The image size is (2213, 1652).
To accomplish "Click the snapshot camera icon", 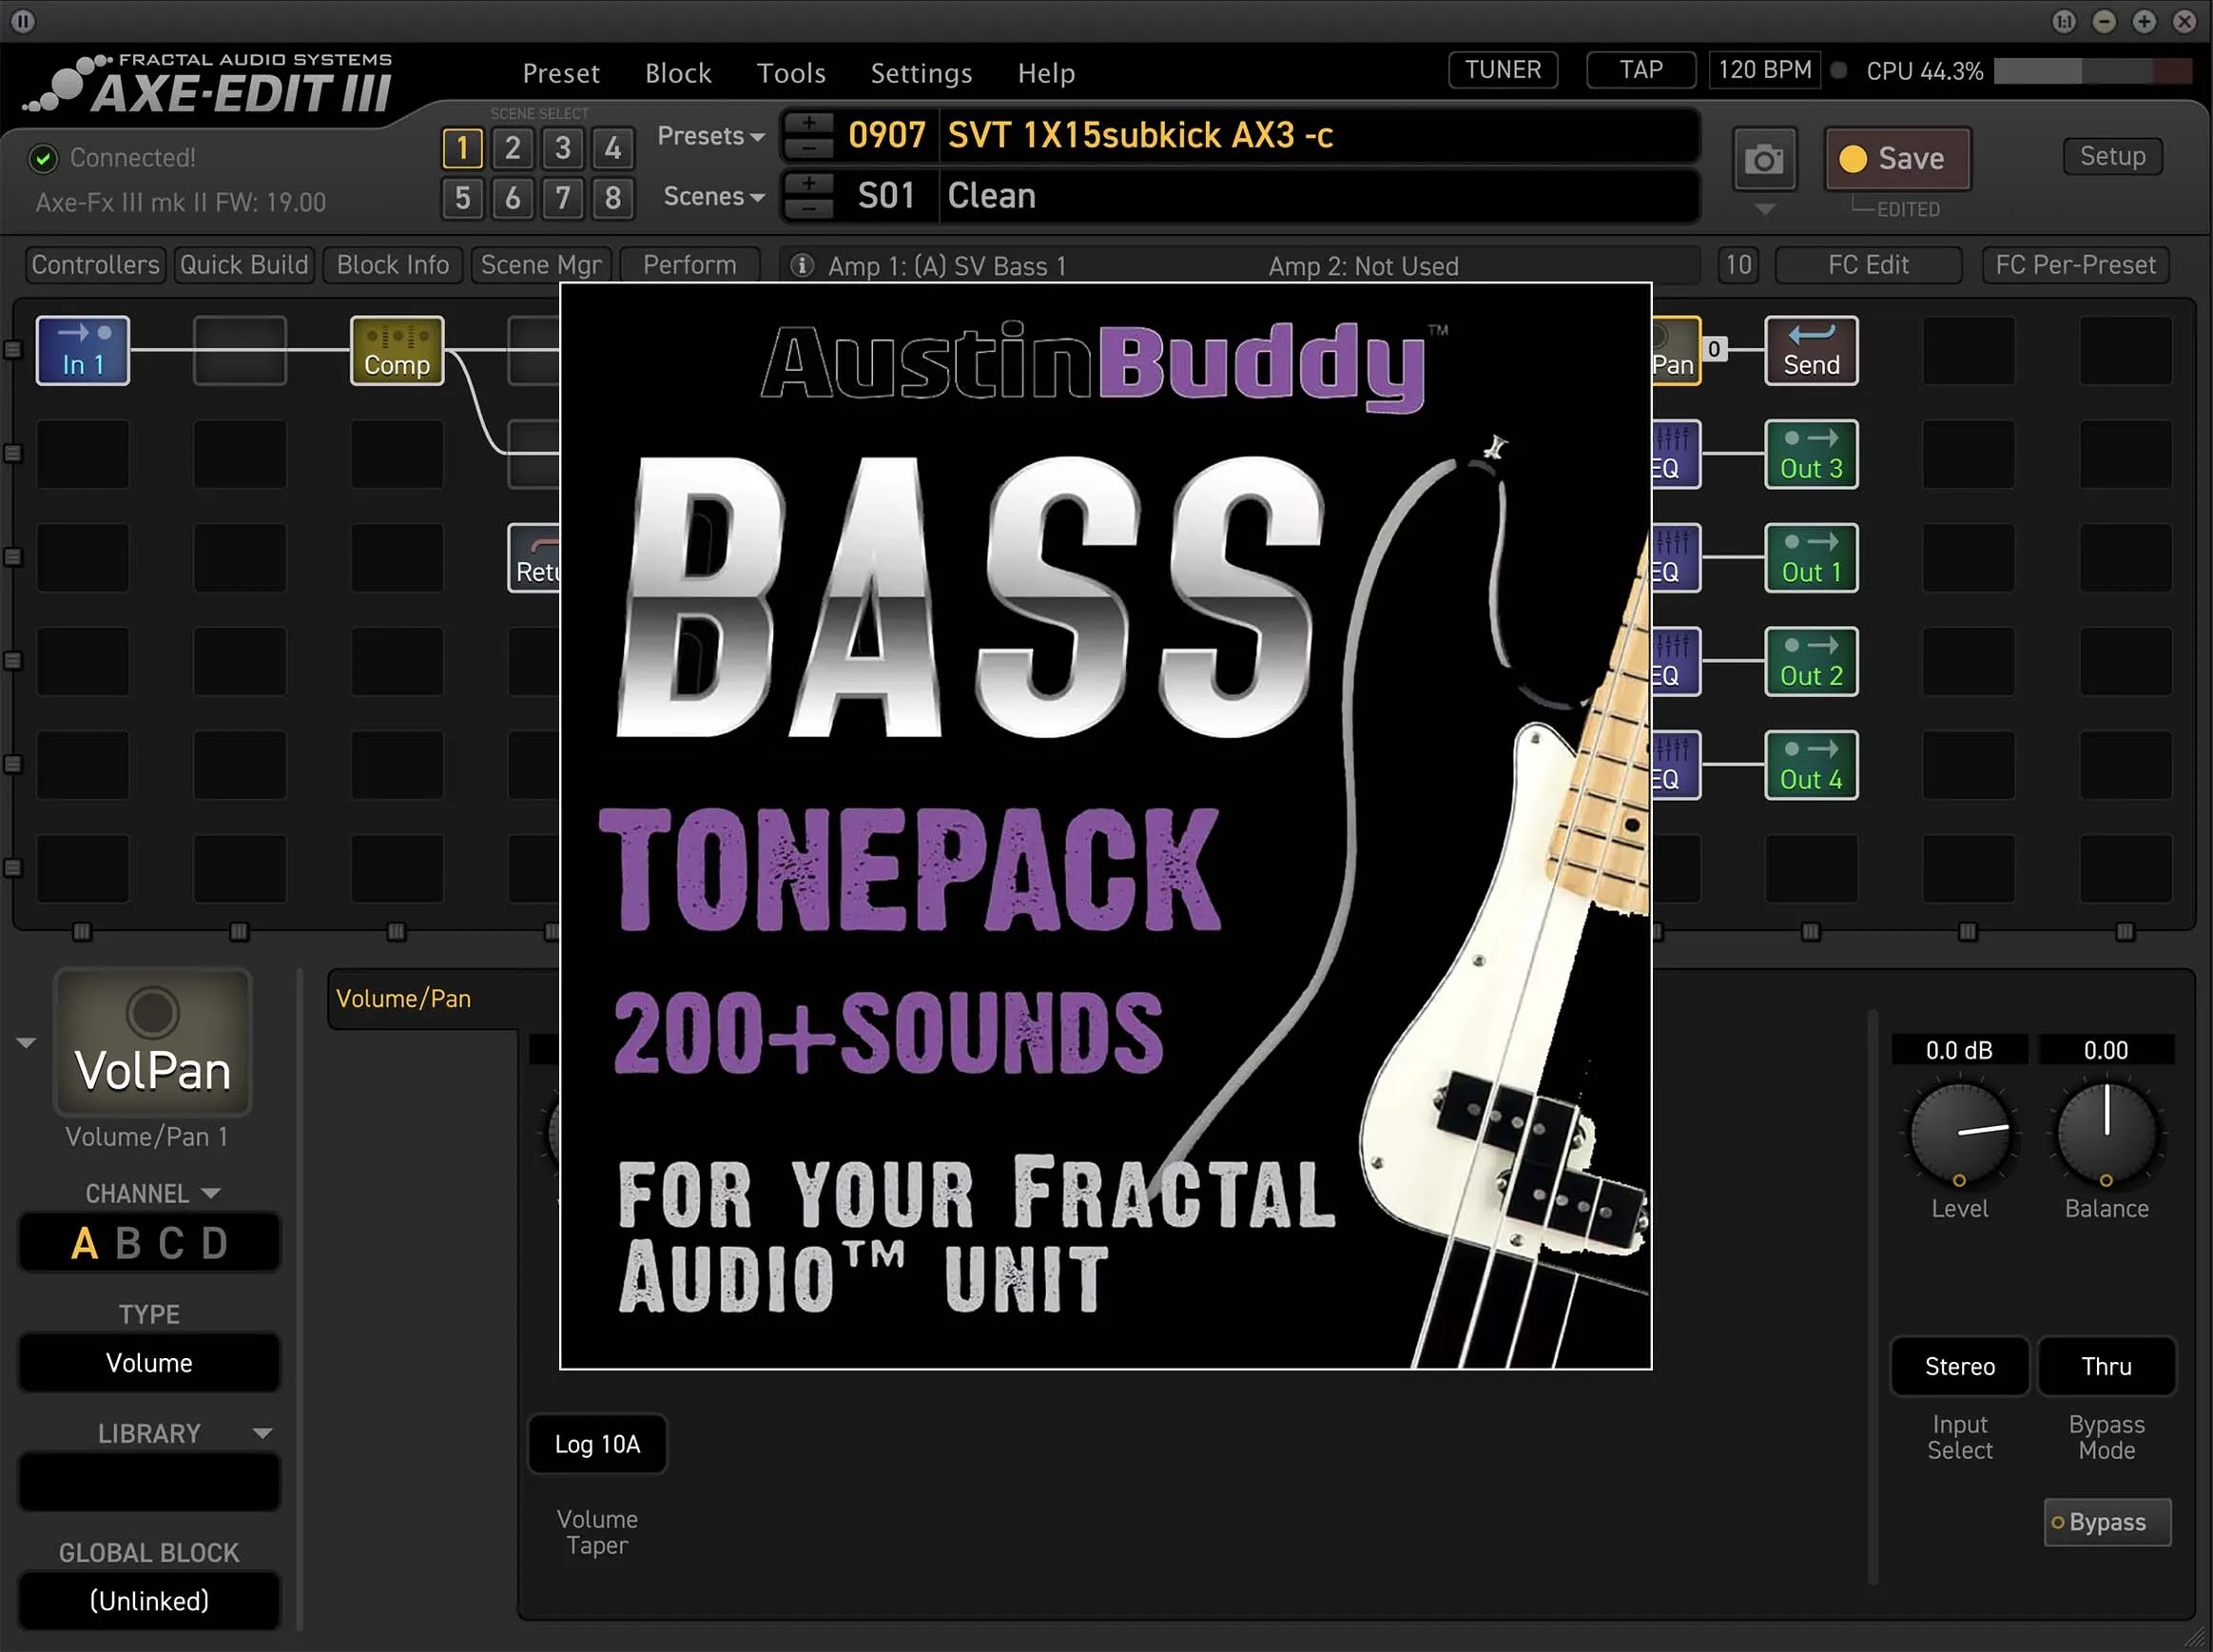I will click(x=1763, y=159).
